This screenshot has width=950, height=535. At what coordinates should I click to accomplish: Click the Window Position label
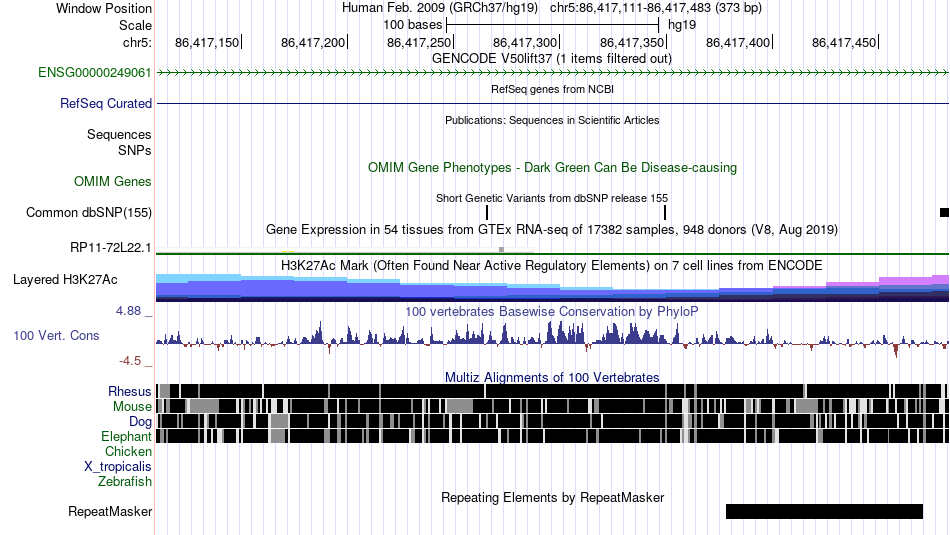pos(104,8)
